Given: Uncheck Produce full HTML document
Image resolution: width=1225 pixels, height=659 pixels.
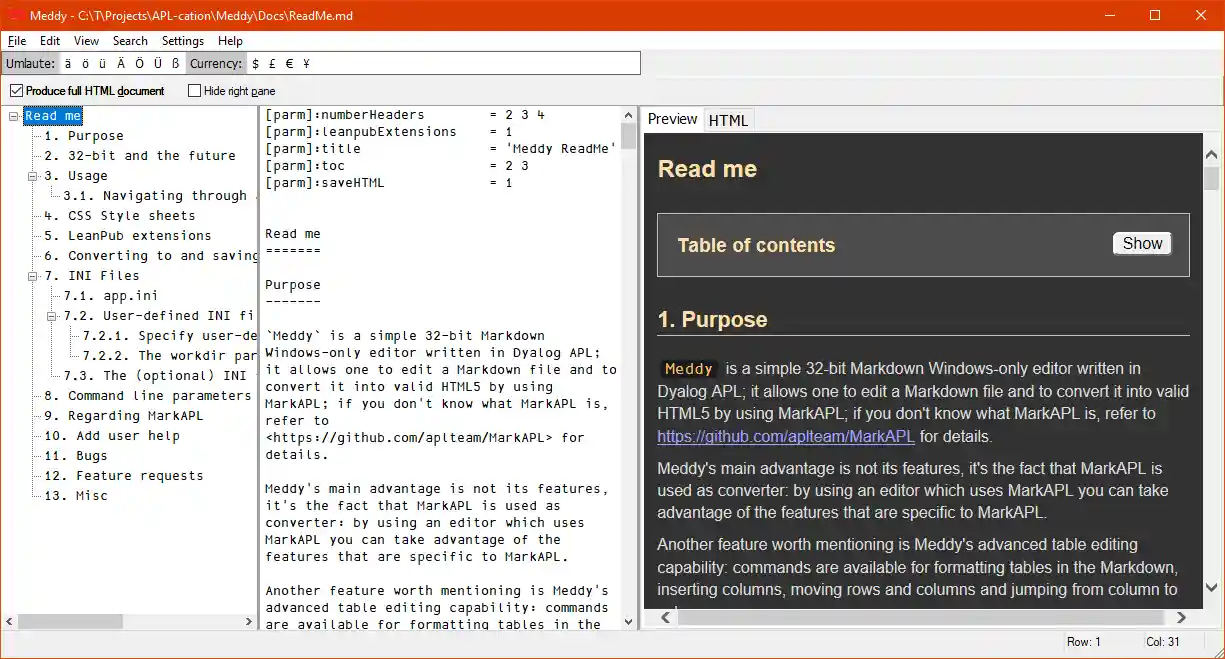Looking at the screenshot, I should point(16,91).
